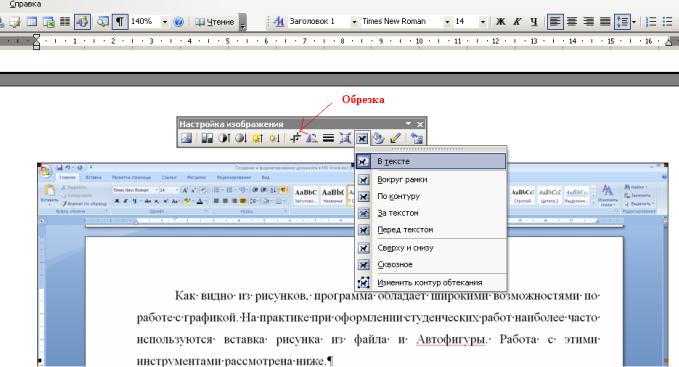This screenshot has width=679, height=367.
Task: Increase image brightness
Action: tap(257, 138)
